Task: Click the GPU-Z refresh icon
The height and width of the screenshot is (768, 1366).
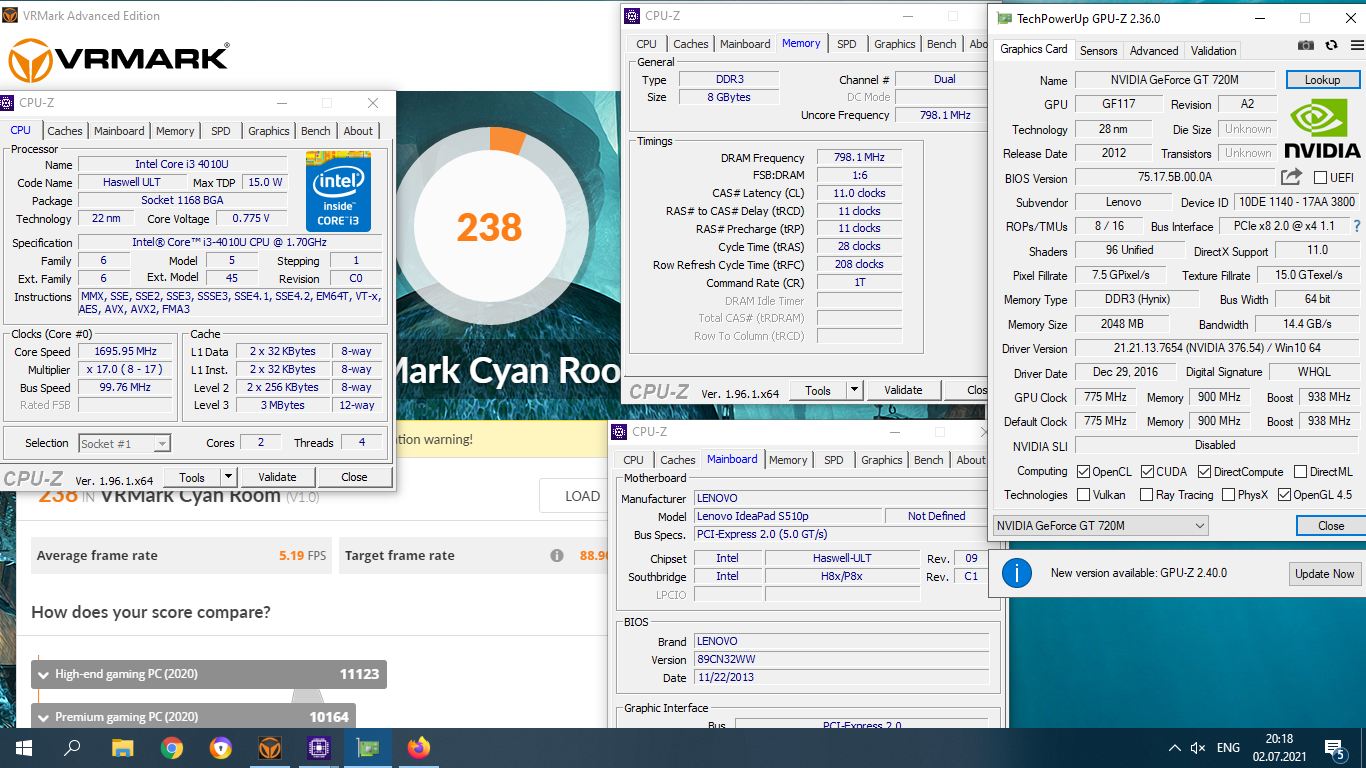Action: pos(1331,45)
